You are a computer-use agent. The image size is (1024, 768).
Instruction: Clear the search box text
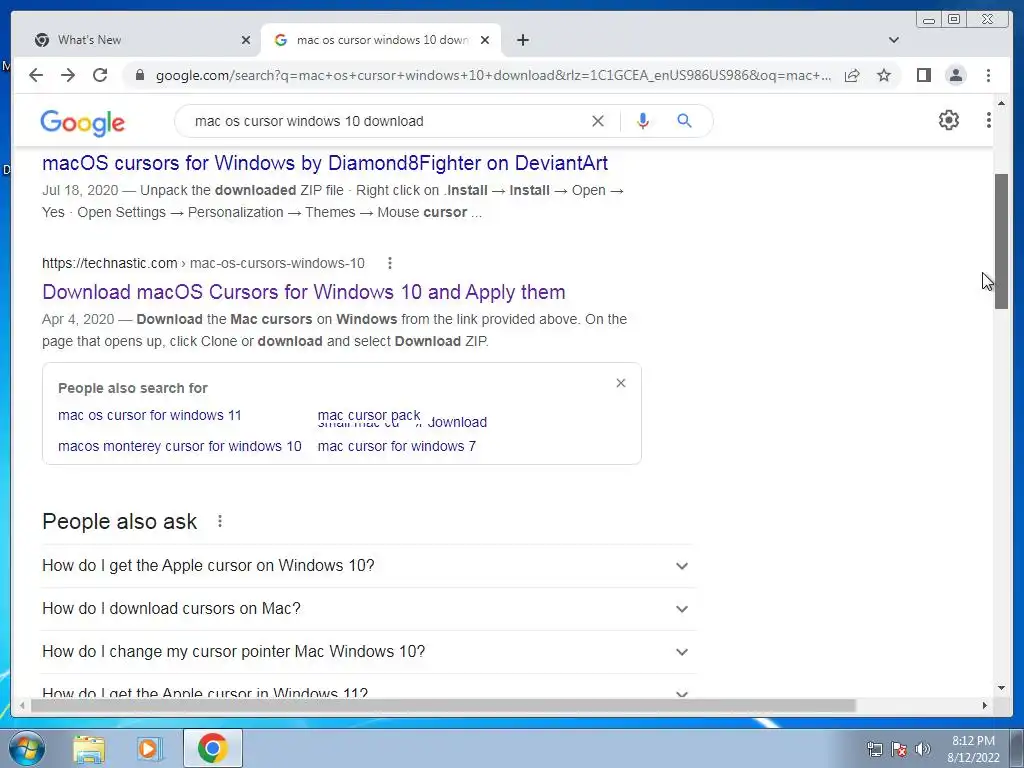[598, 121]
